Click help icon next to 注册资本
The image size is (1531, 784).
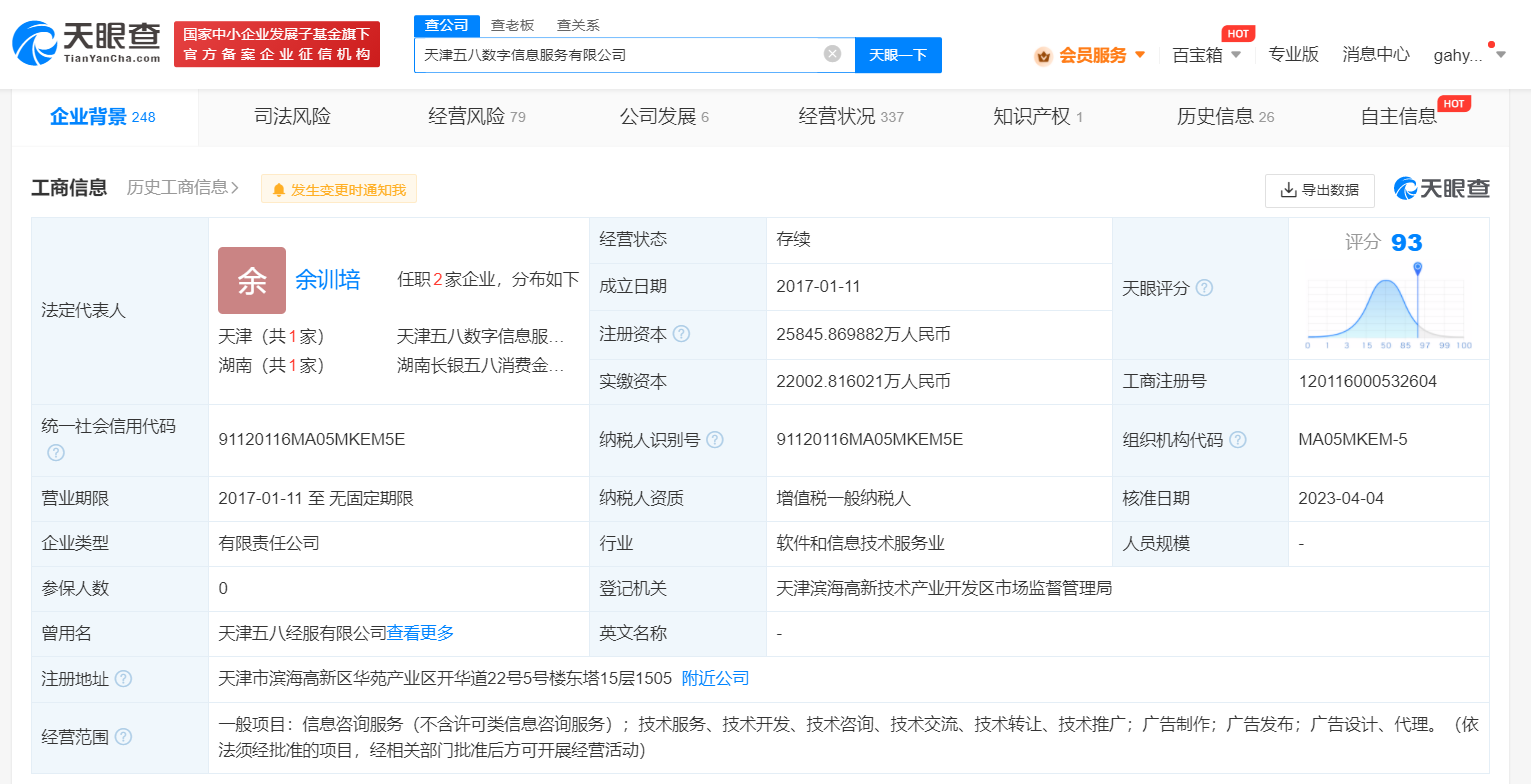pyautogui.click(x=682, y=334)
